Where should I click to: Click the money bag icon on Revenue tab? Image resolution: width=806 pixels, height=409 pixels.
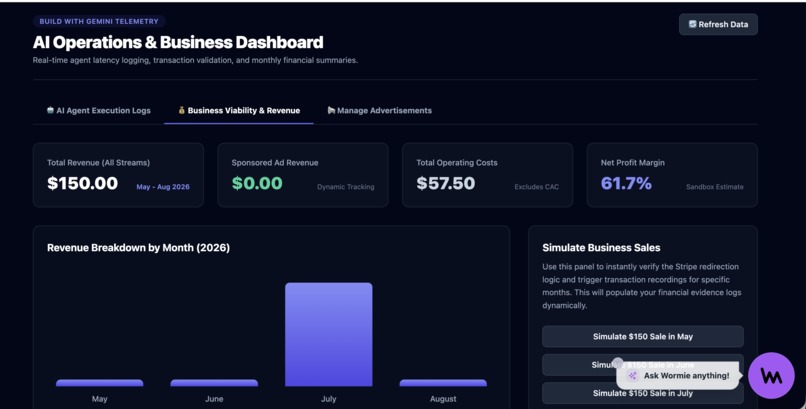(181, 110)
